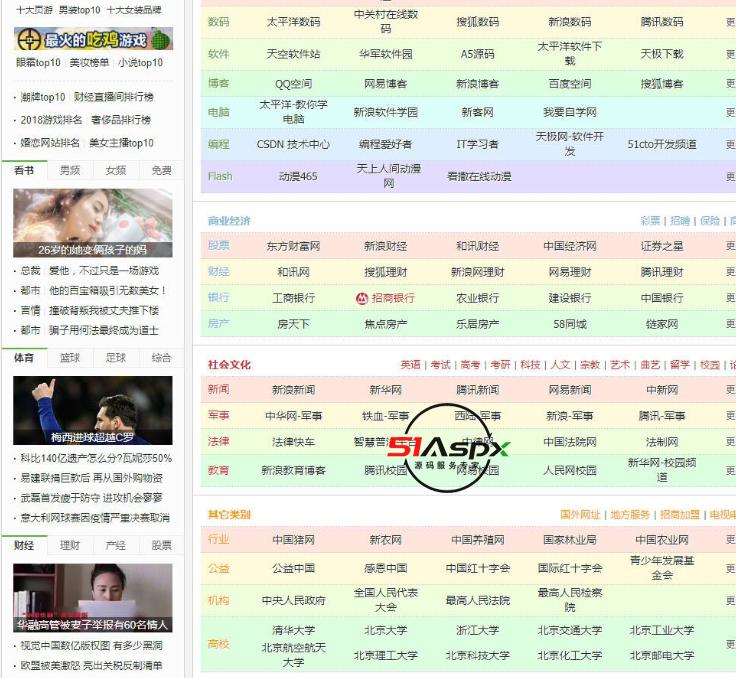Visit 中央人民政府 site
736x678 pixels.
[293, 601]
